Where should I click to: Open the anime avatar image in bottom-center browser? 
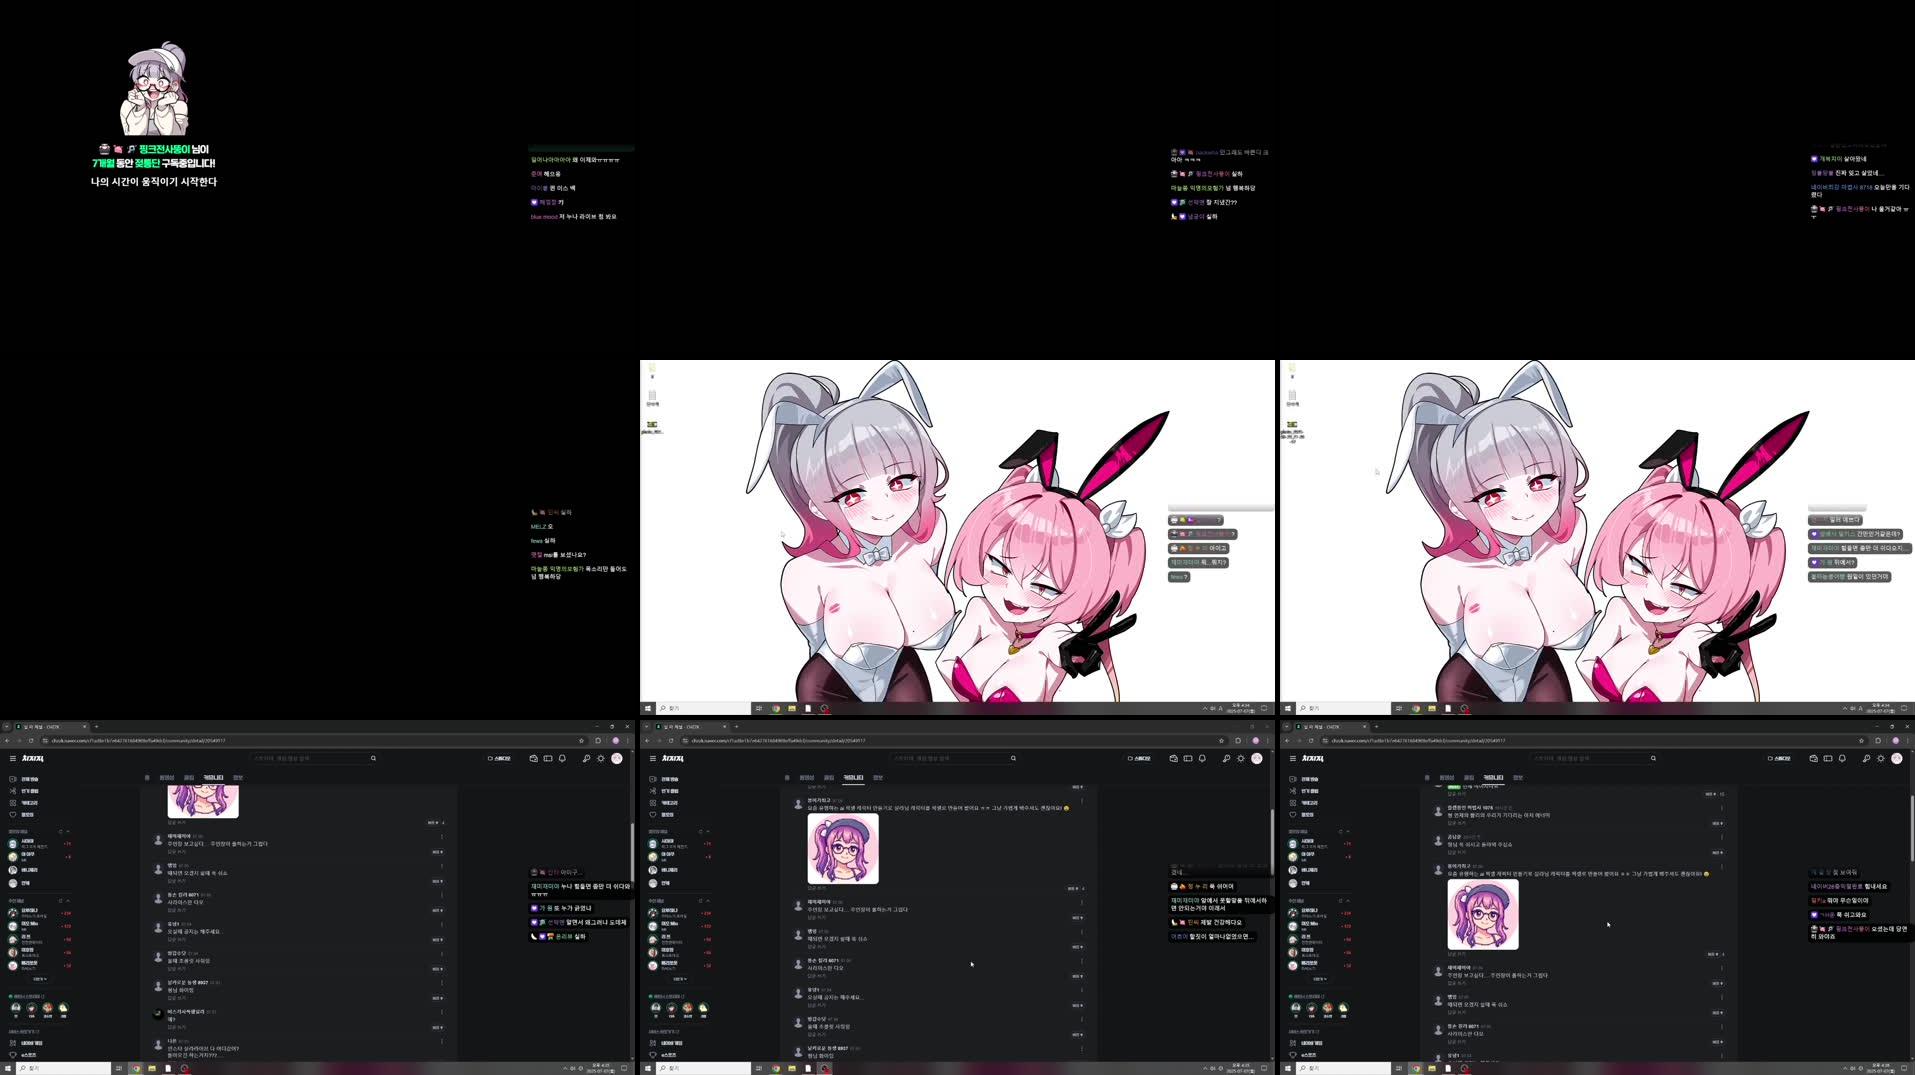click(x=843, y=849)
